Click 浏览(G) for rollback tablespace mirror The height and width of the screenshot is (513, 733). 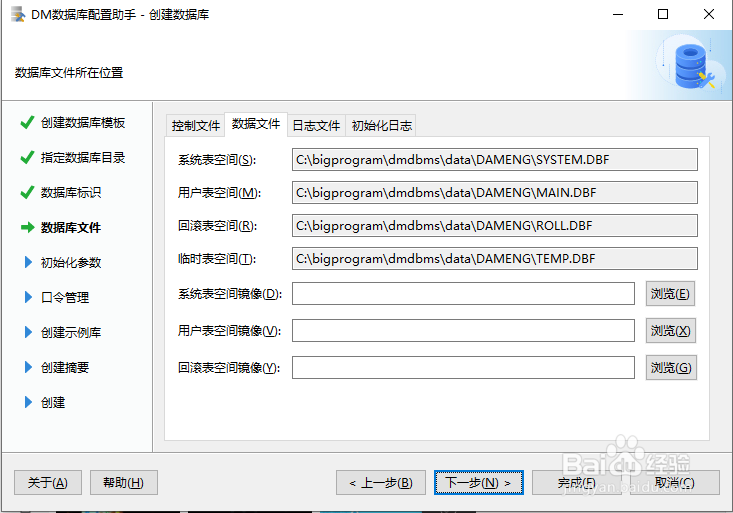(671, 368)
